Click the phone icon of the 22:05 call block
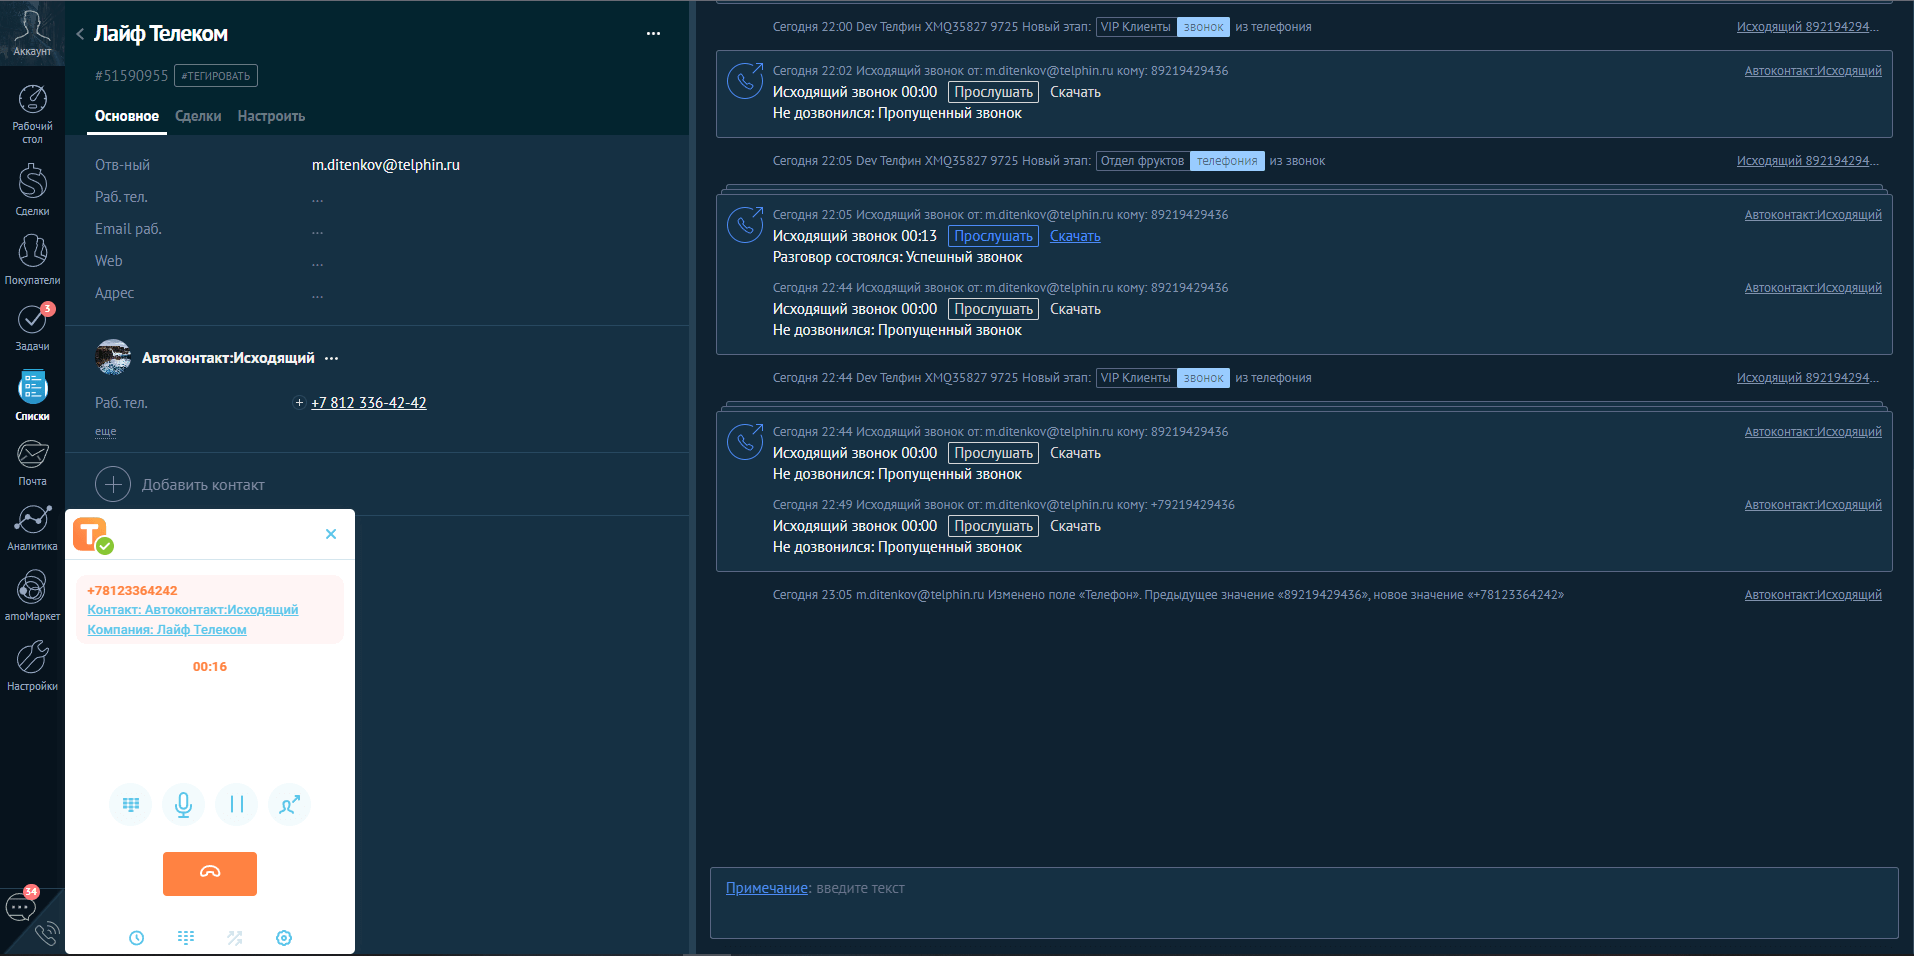Screen dimensions: 1914x956 [745, 225]
